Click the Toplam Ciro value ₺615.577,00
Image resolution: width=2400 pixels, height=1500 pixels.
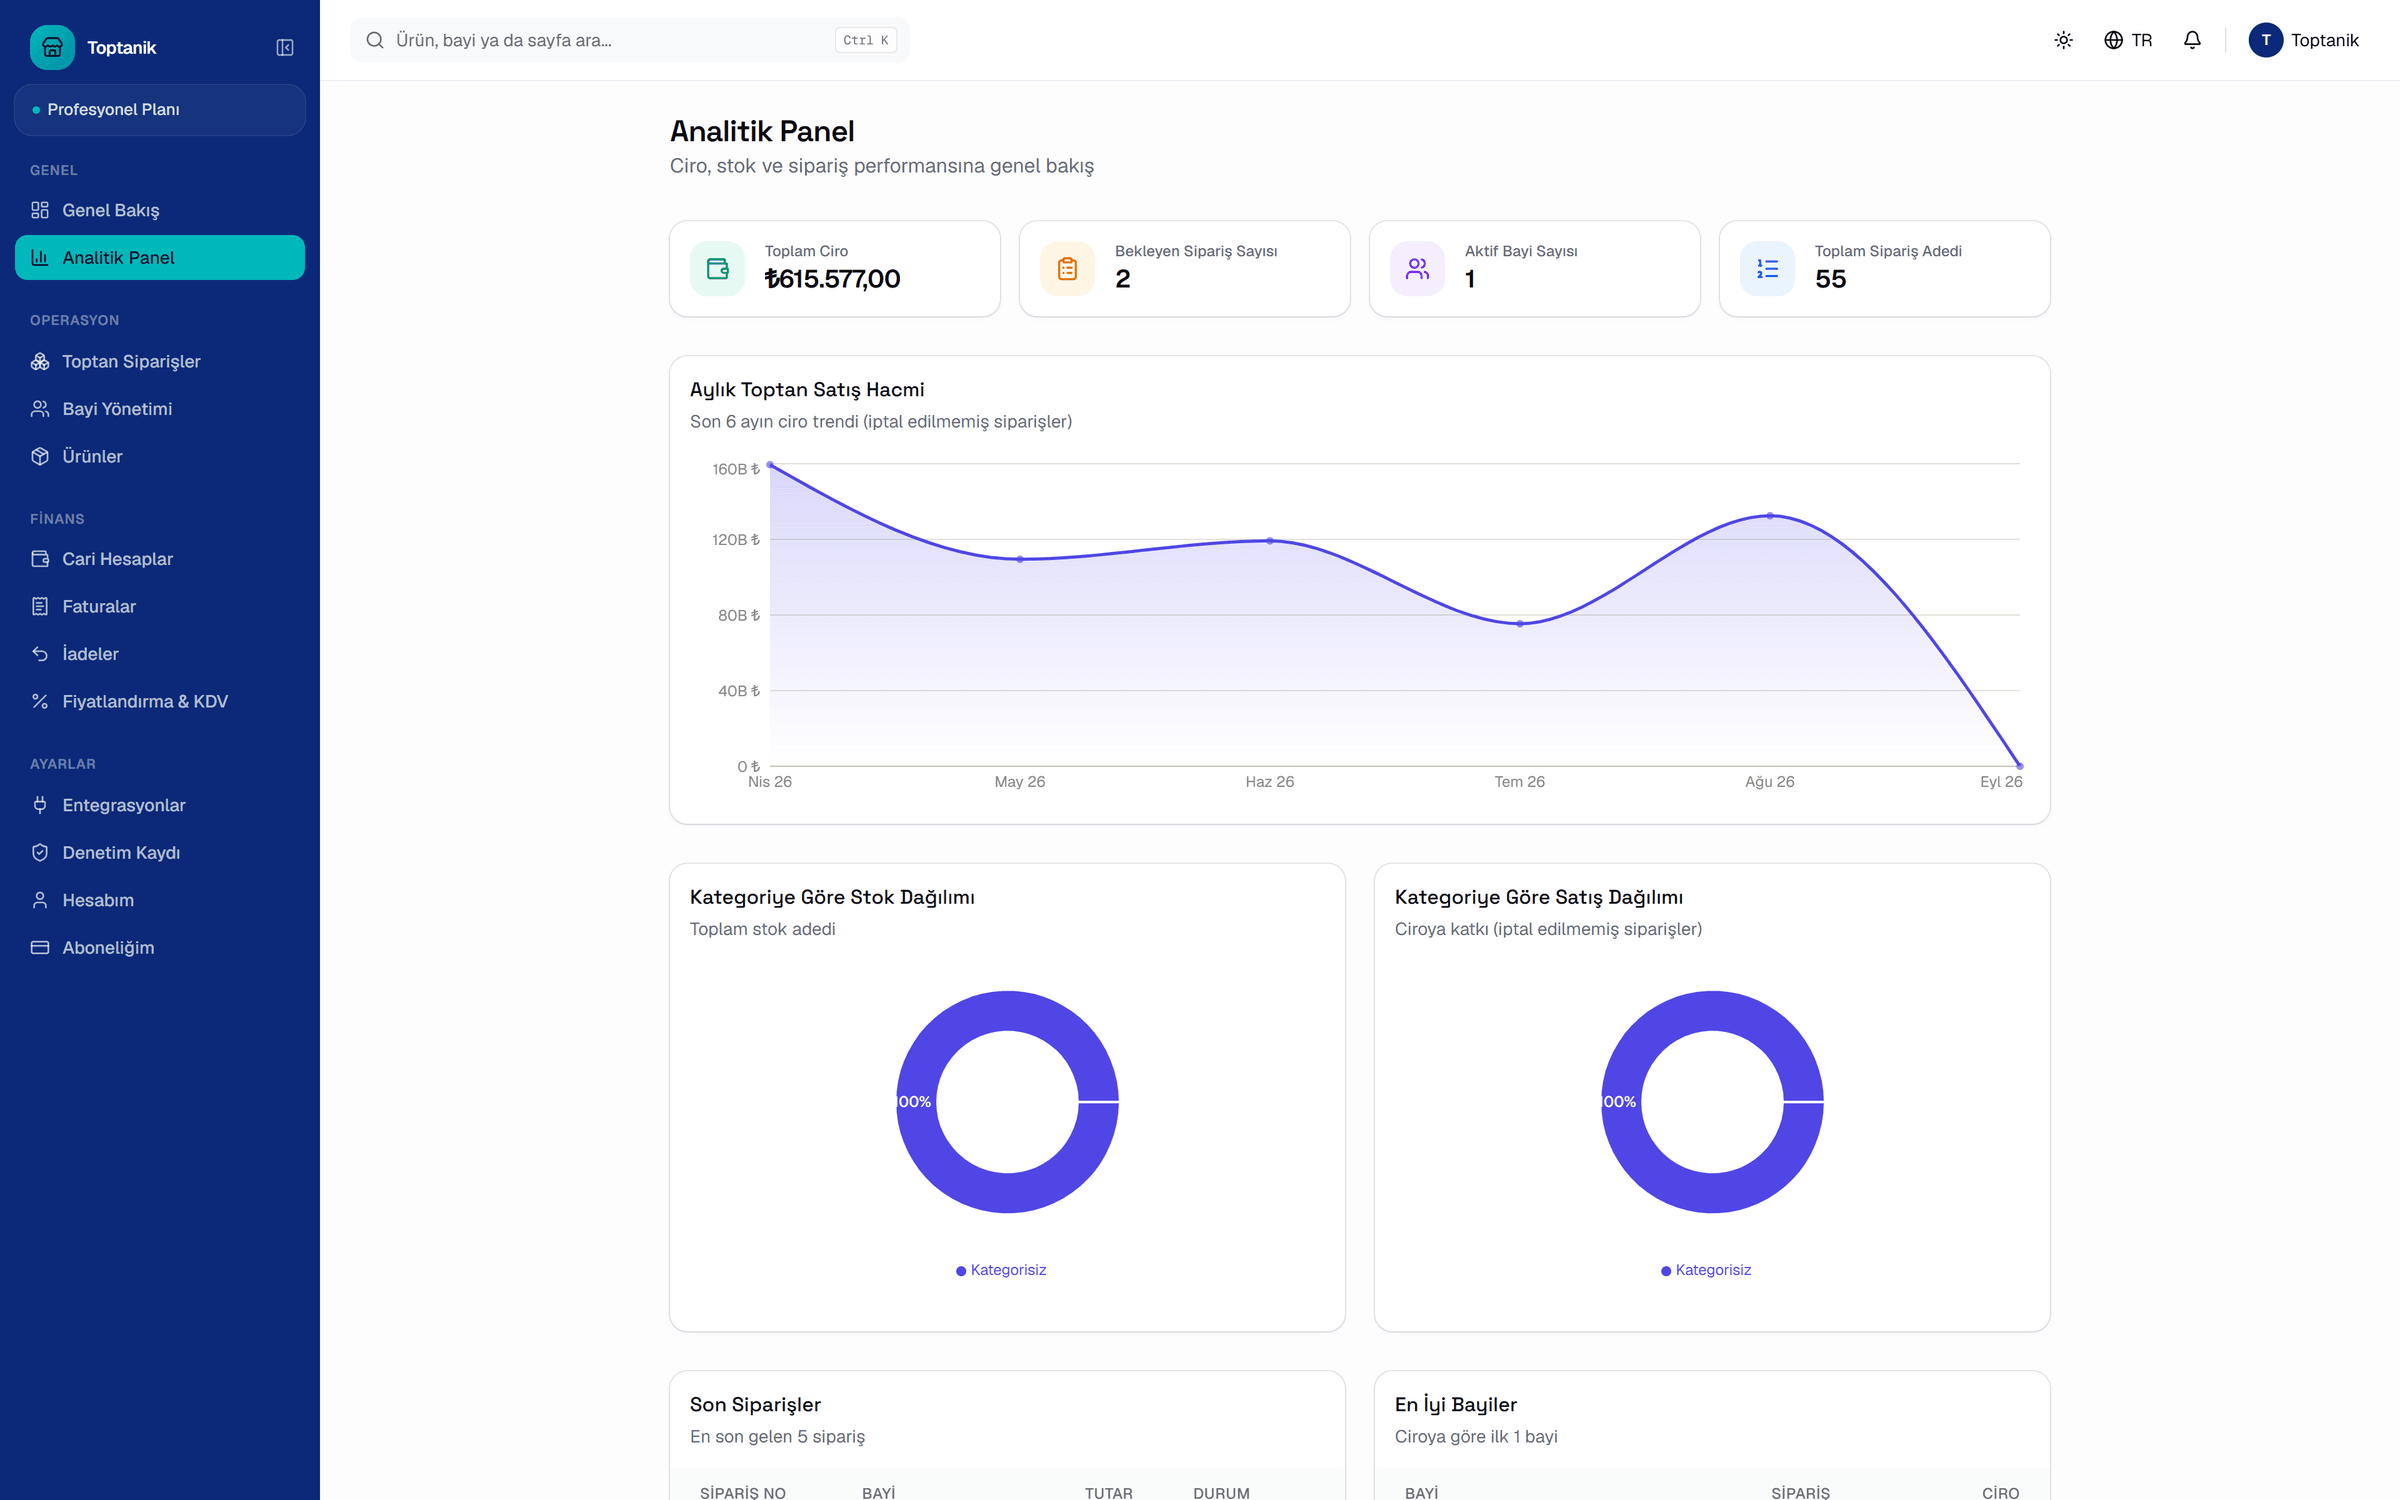coord(832,279)
